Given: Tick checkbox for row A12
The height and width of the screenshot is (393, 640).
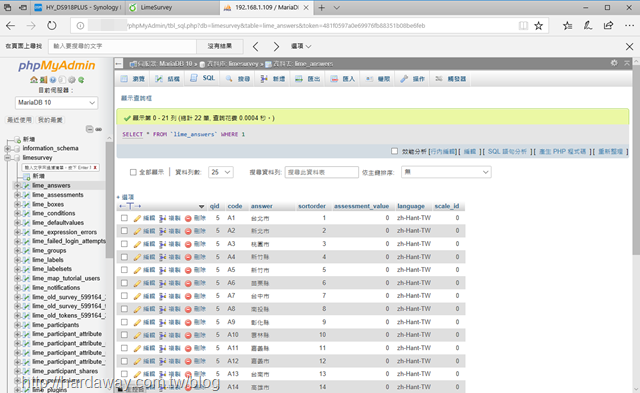Looking at the screenshot, I should [124, 361].
